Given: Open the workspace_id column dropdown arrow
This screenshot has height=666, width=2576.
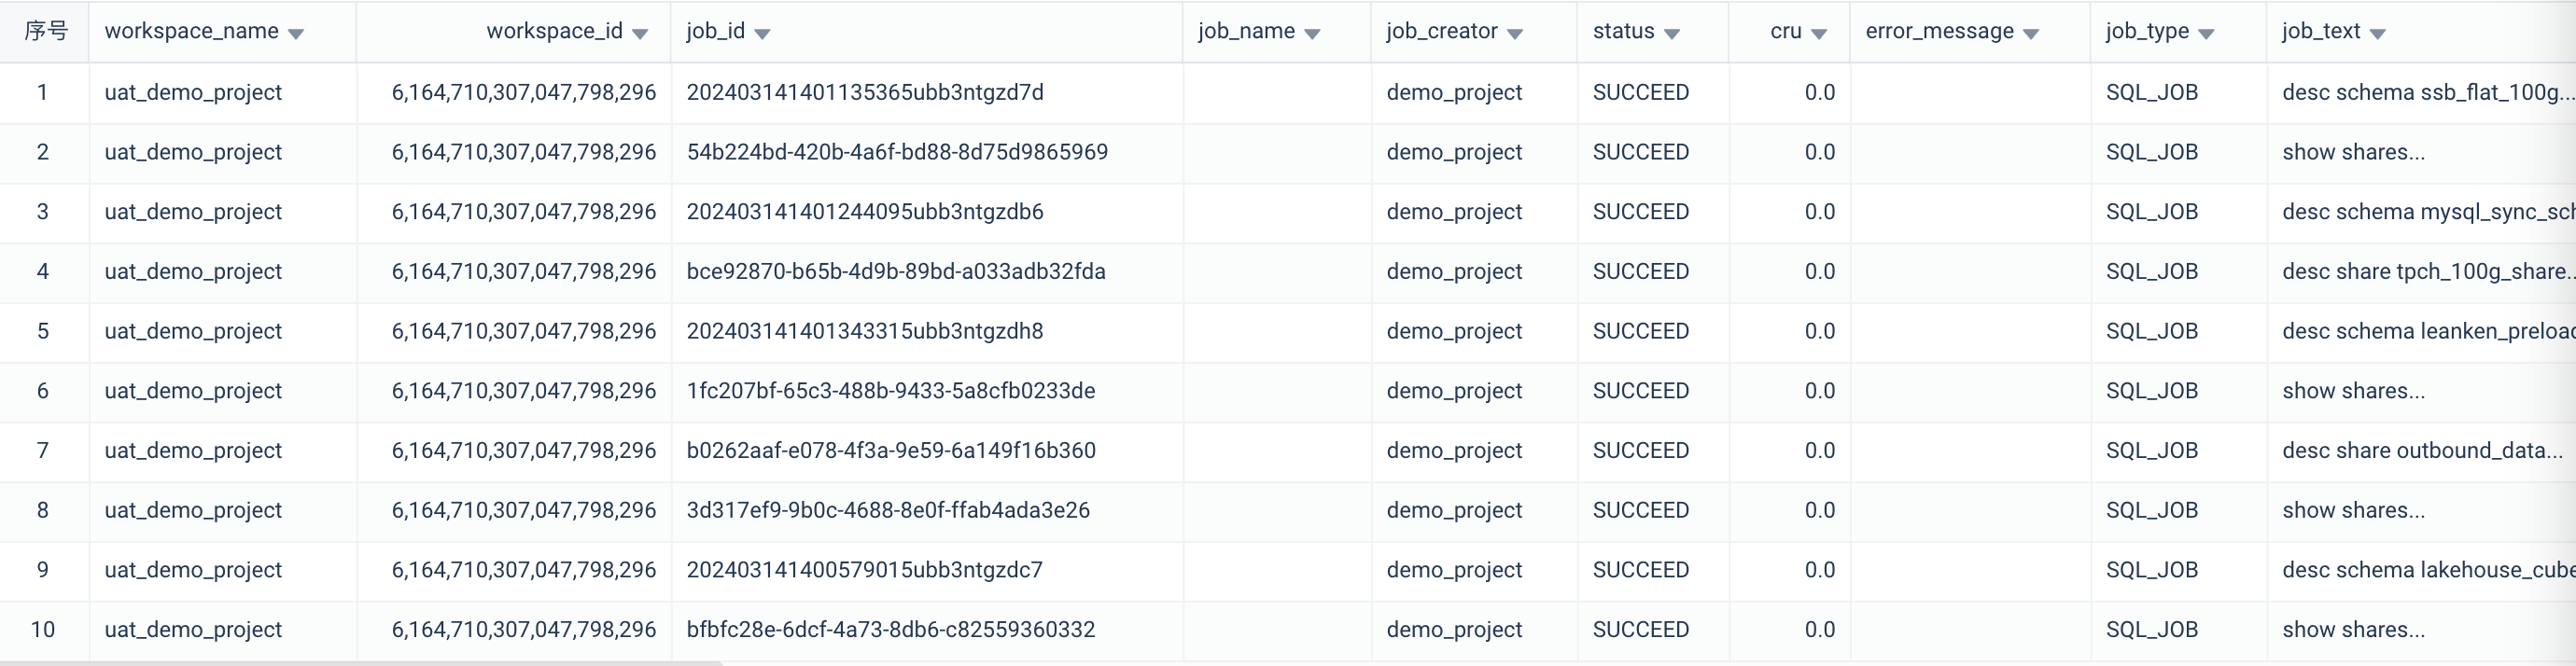Looking at the screenshot, I should [x=640, y=34].
